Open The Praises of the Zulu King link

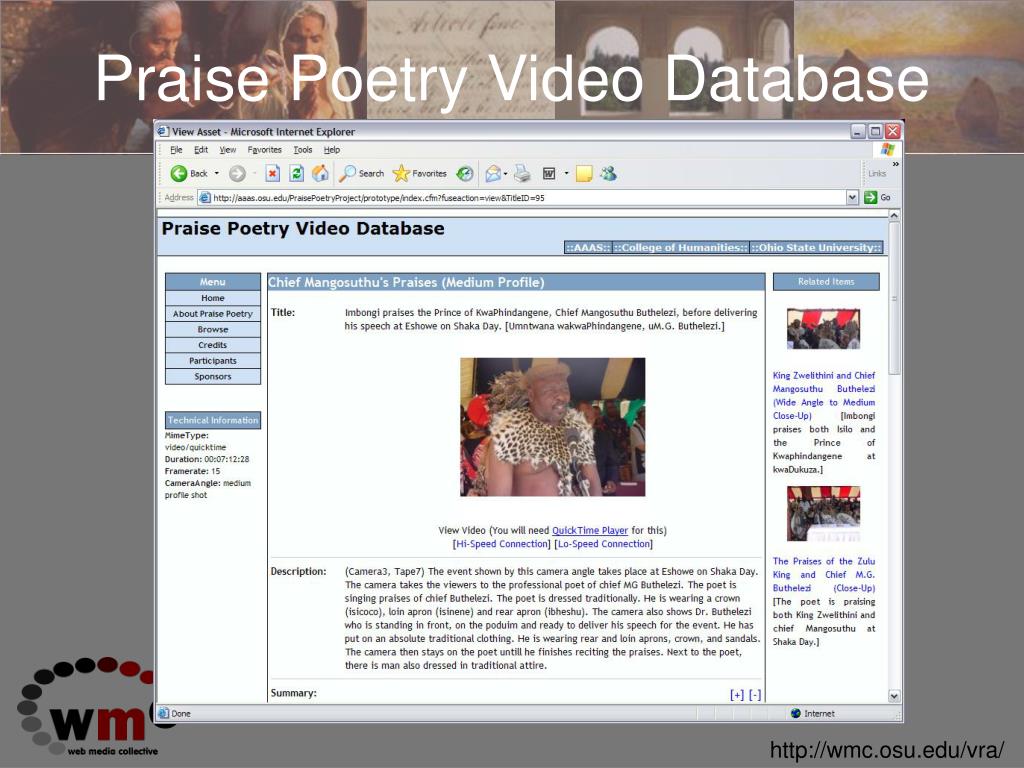tap(824, 575)
